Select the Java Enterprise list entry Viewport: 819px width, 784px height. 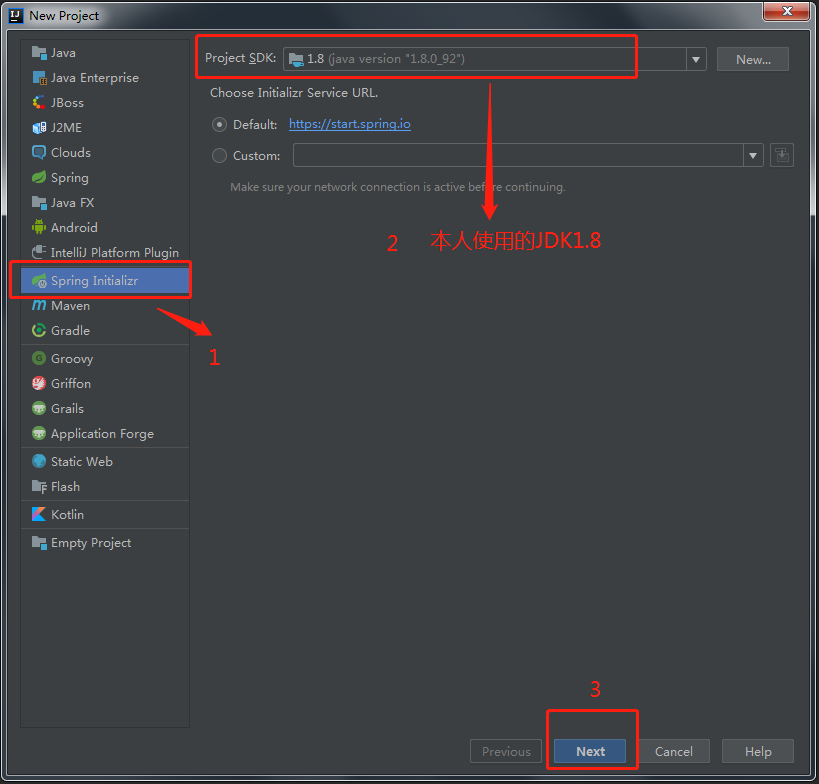tap(105, 78)
